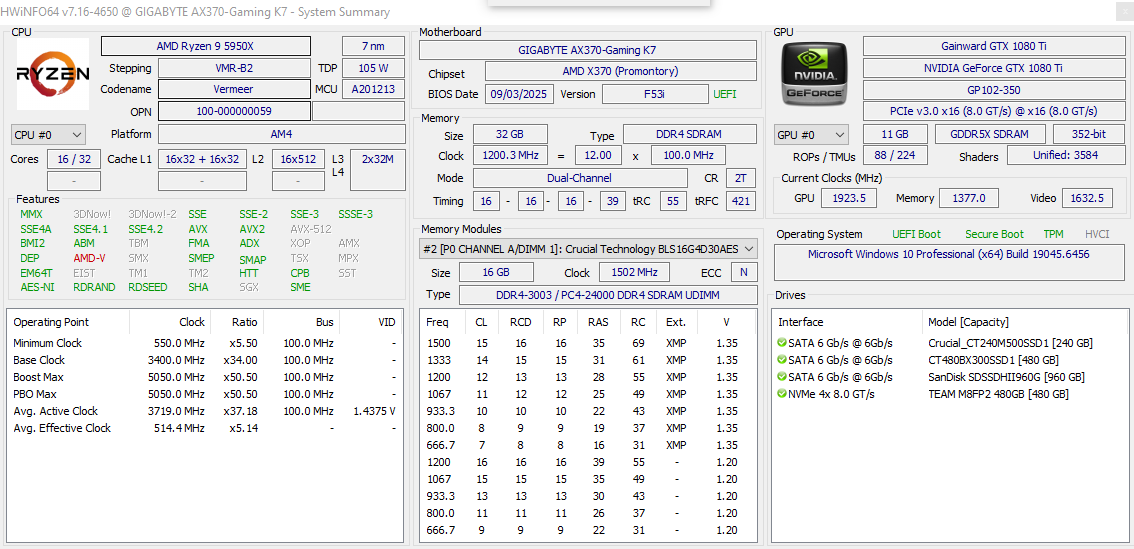Click the Dual-Channel mode field
1134x549 pixels.
point(580,178)
